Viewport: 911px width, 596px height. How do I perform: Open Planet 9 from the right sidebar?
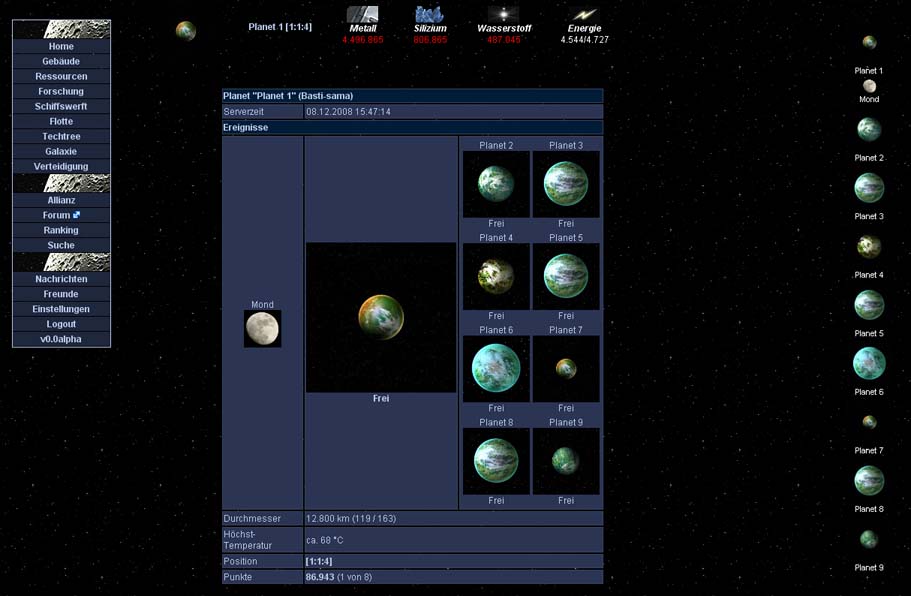pos(869,539)
